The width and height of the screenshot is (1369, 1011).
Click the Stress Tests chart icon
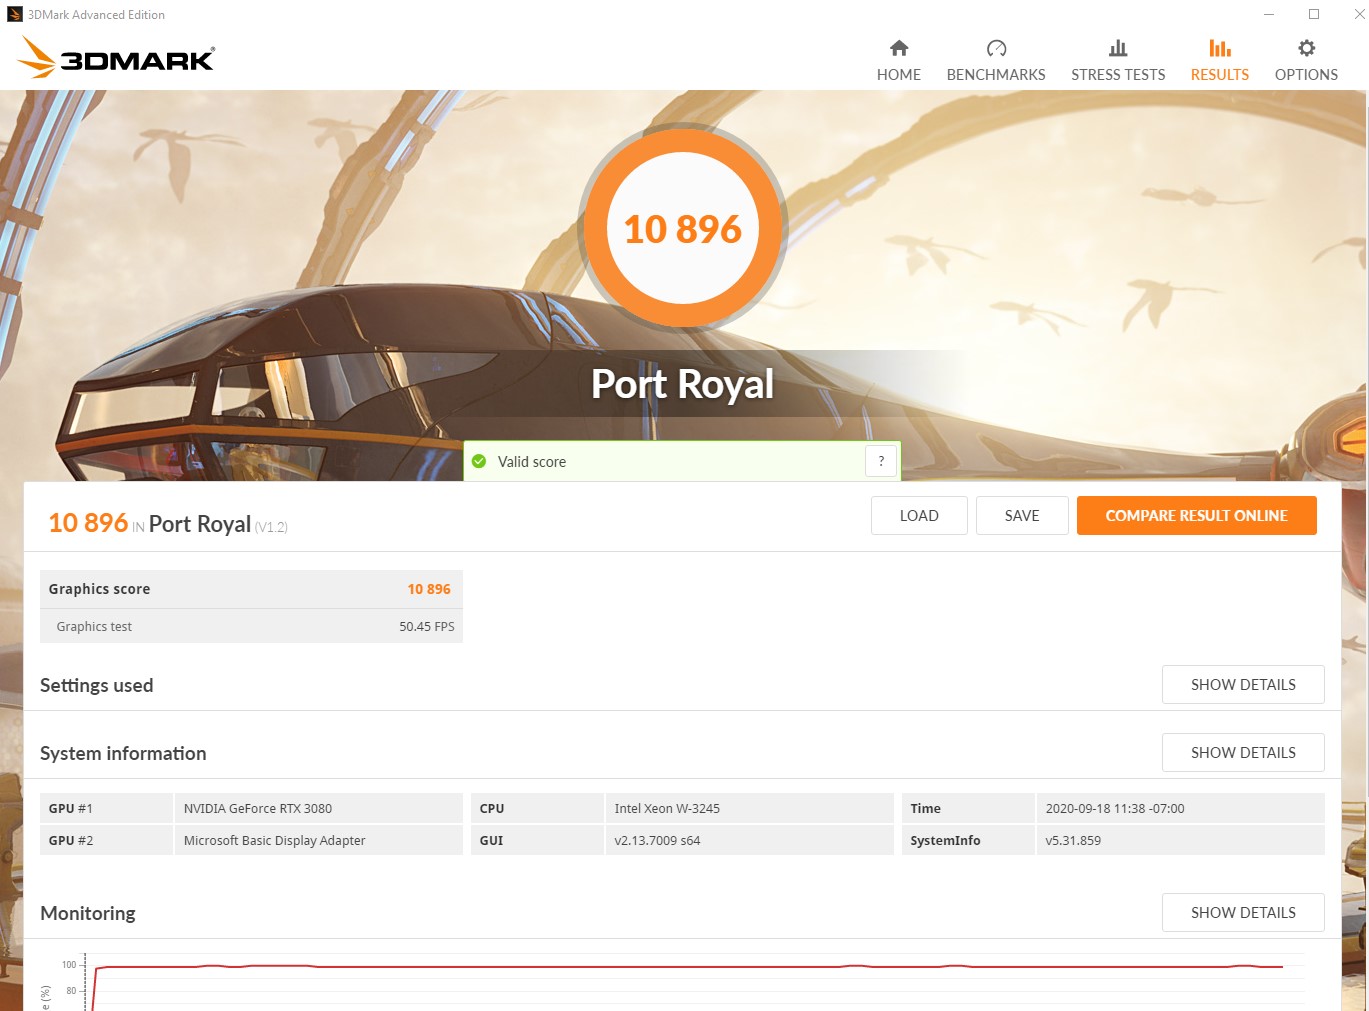click(x=1118, y=48)
